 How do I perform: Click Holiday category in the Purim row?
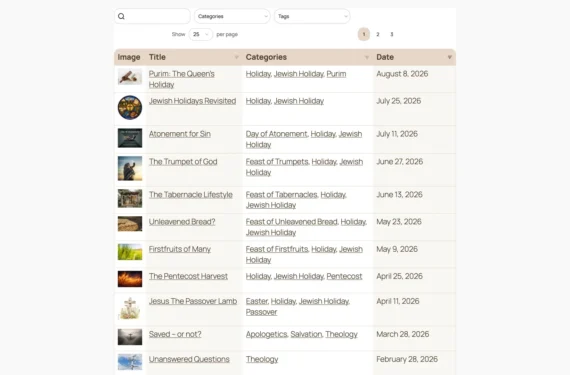tap(258, 74)
